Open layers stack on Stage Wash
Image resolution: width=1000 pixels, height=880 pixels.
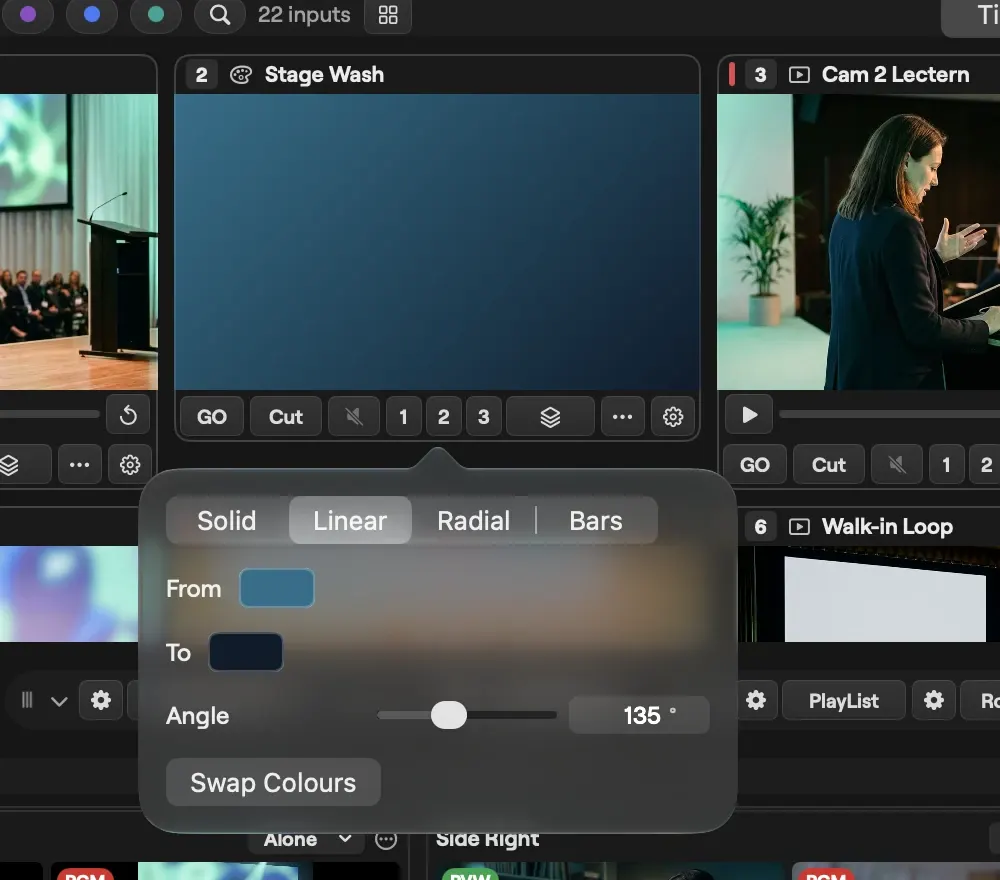click(550, 416)
